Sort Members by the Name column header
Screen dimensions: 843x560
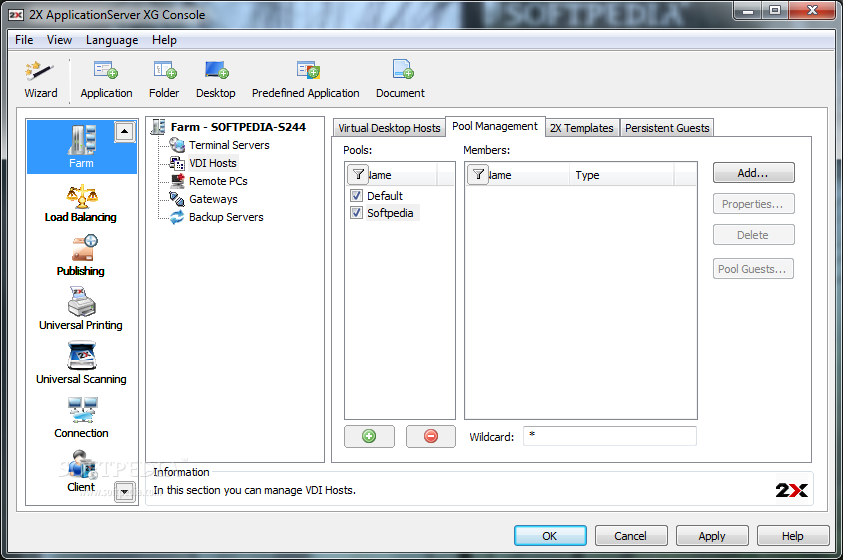coord(518,175)
